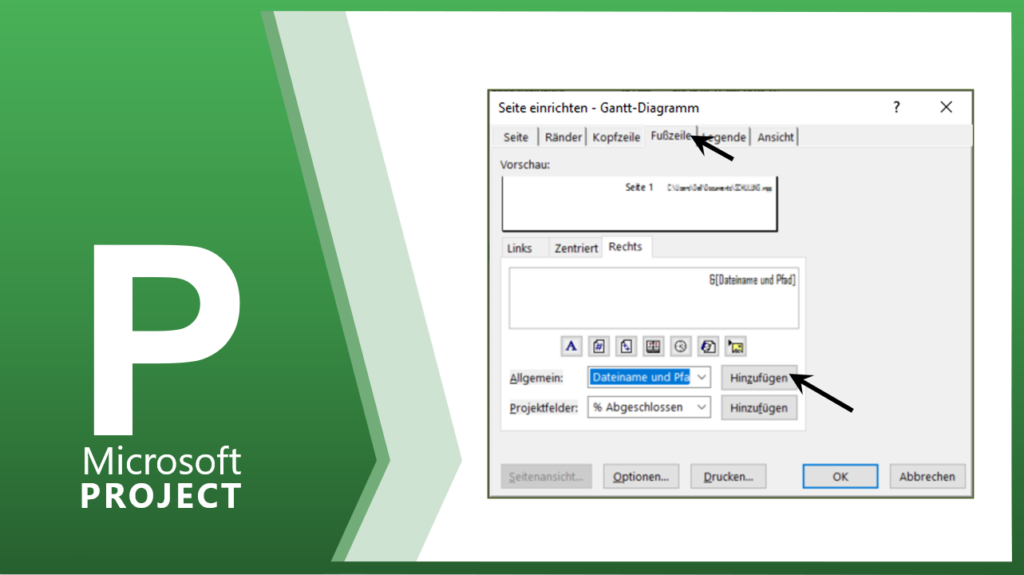
Task: Click in the footer text box with &[Dateiname und Pfad]
Action: pyautogui.click(x=654, y=298)
